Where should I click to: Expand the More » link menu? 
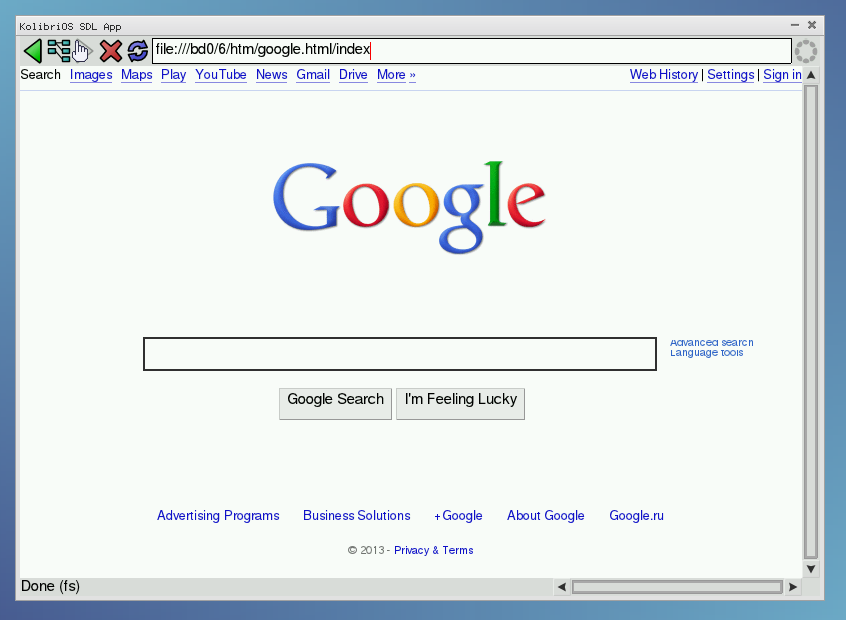click(x=396, y=75)
